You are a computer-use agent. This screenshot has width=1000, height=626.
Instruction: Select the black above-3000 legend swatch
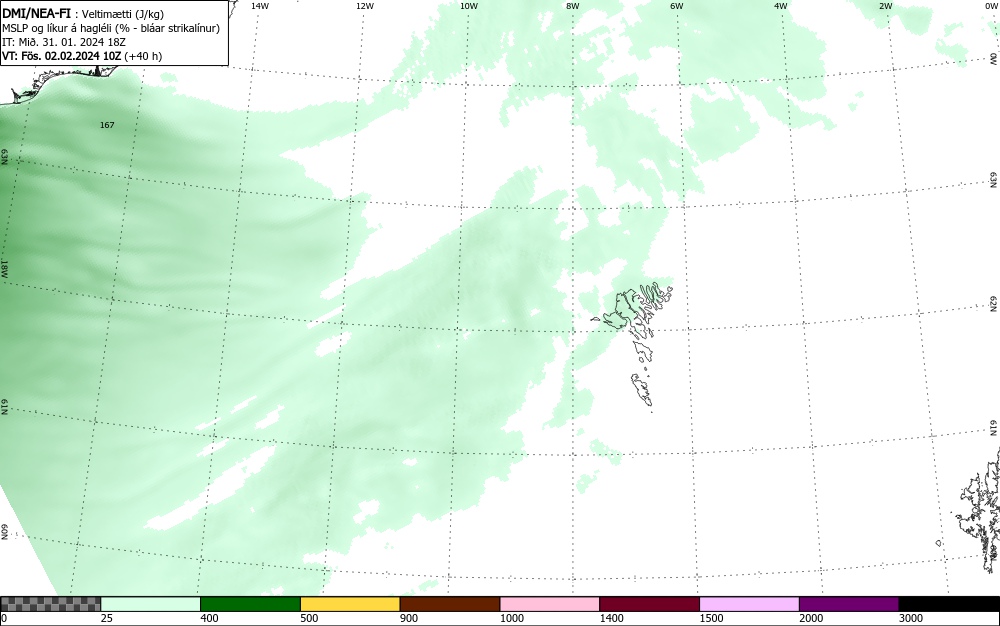(949, 604)
